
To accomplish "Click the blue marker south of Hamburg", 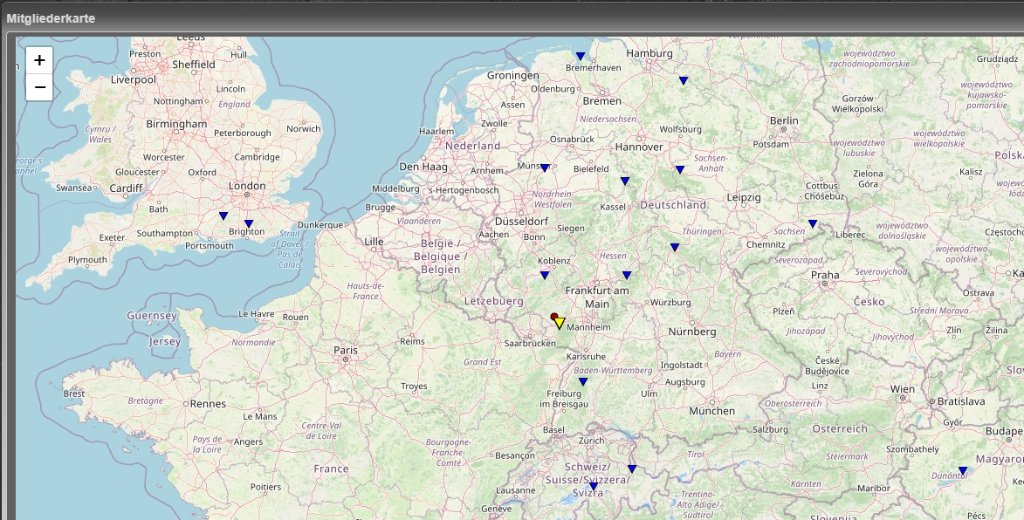I will (683, 80).
